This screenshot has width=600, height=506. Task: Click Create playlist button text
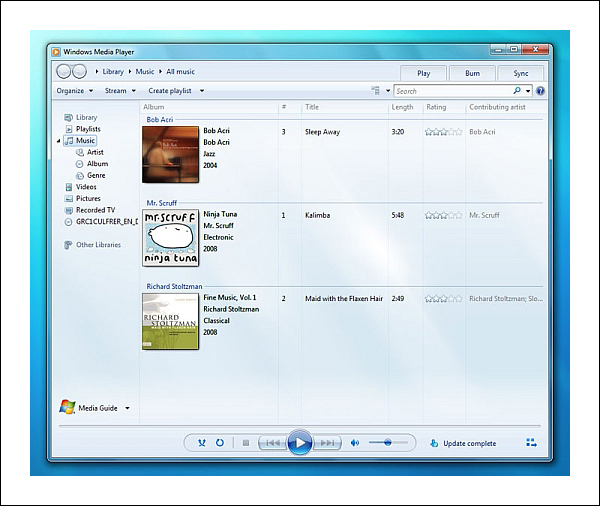click(x=170, y=91)
